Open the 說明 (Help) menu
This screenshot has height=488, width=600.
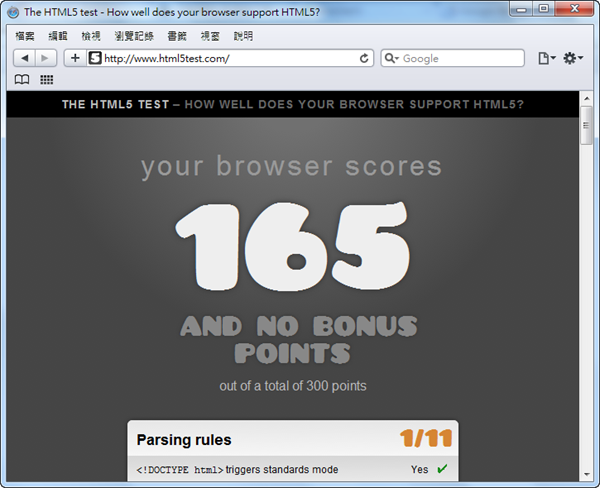pos(243,36)
